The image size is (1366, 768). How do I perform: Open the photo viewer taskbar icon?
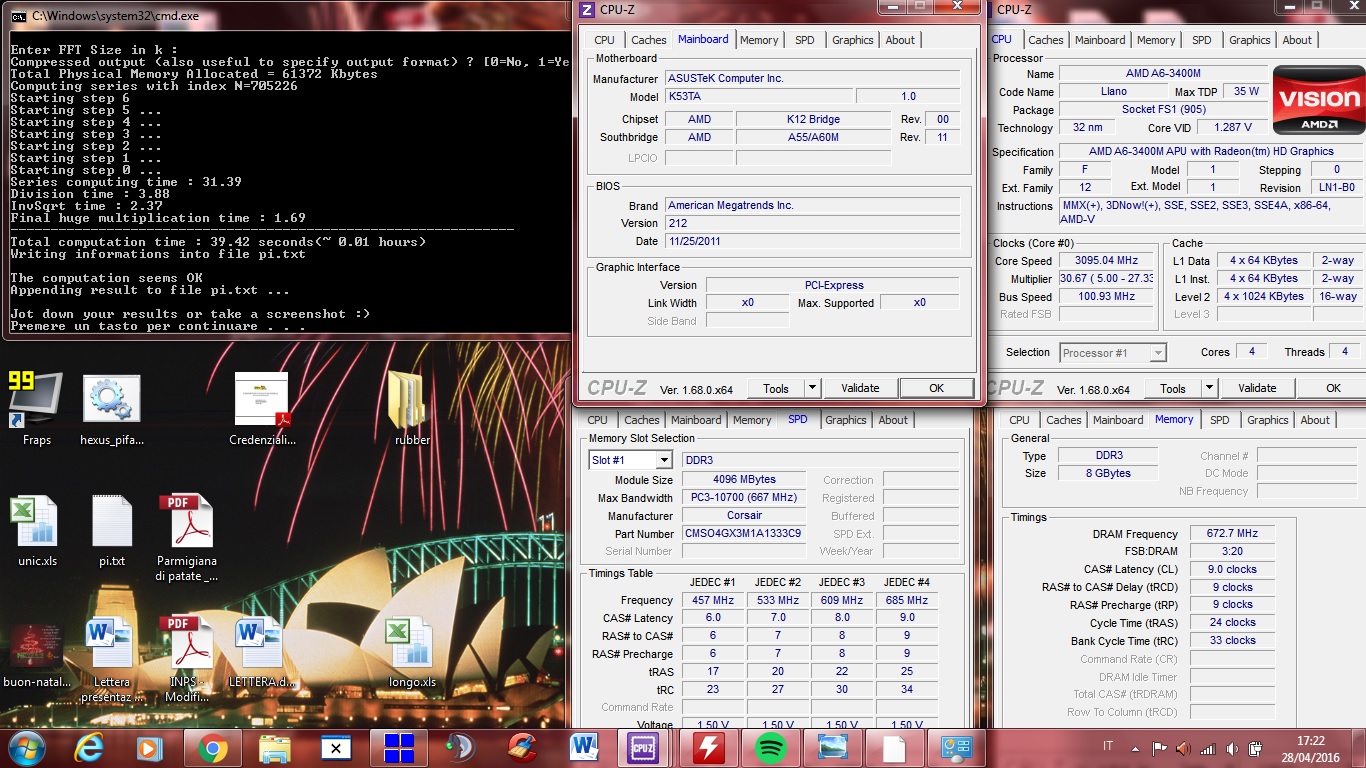click(x=831, y=747)
